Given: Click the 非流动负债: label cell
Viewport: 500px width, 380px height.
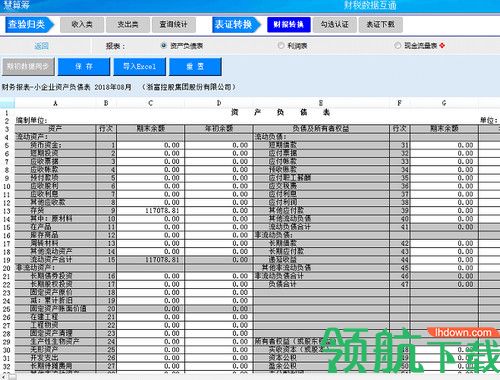Looking at the screenshot, I should (x=321, y=235).
